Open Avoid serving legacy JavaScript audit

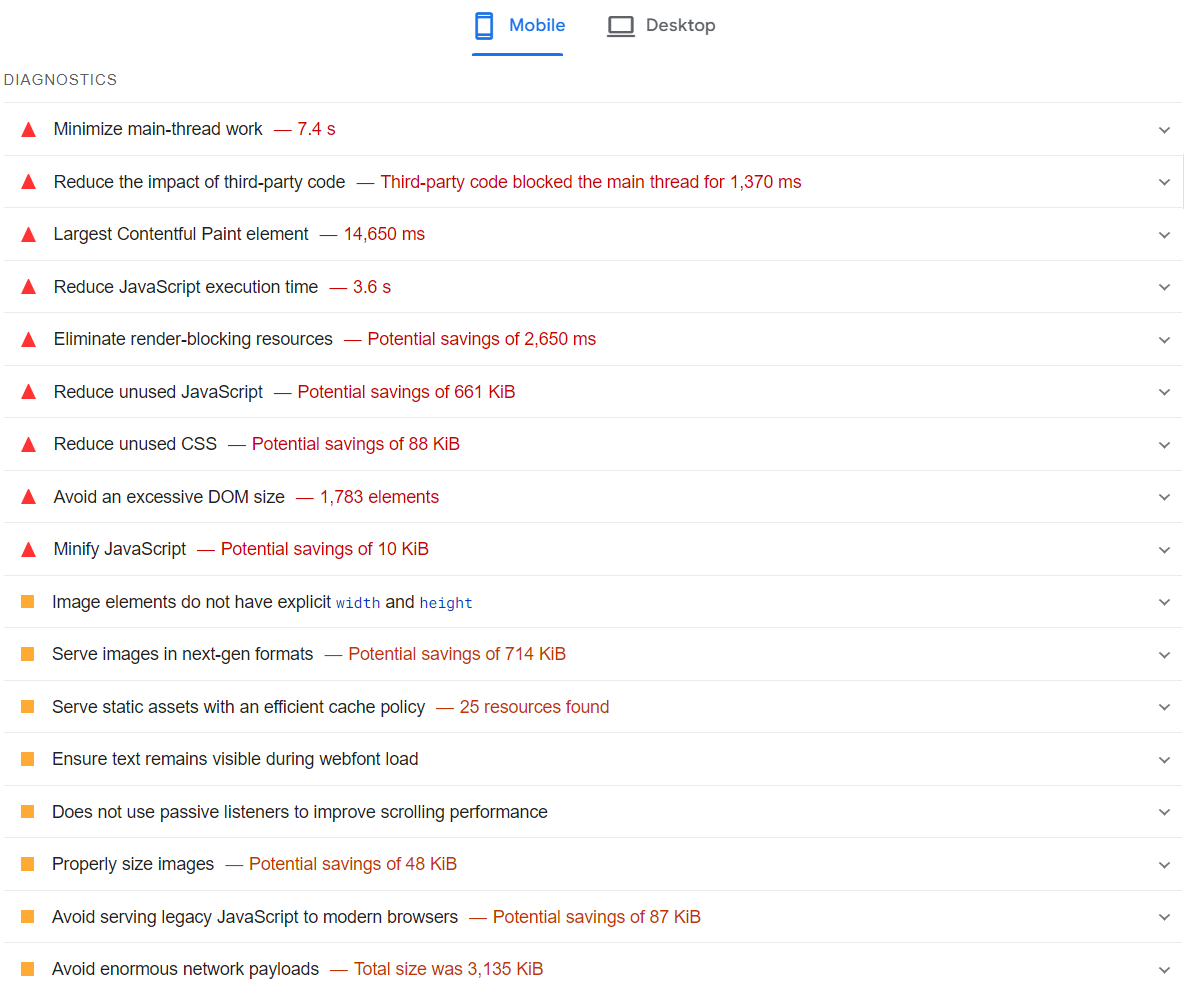[255, 917]
